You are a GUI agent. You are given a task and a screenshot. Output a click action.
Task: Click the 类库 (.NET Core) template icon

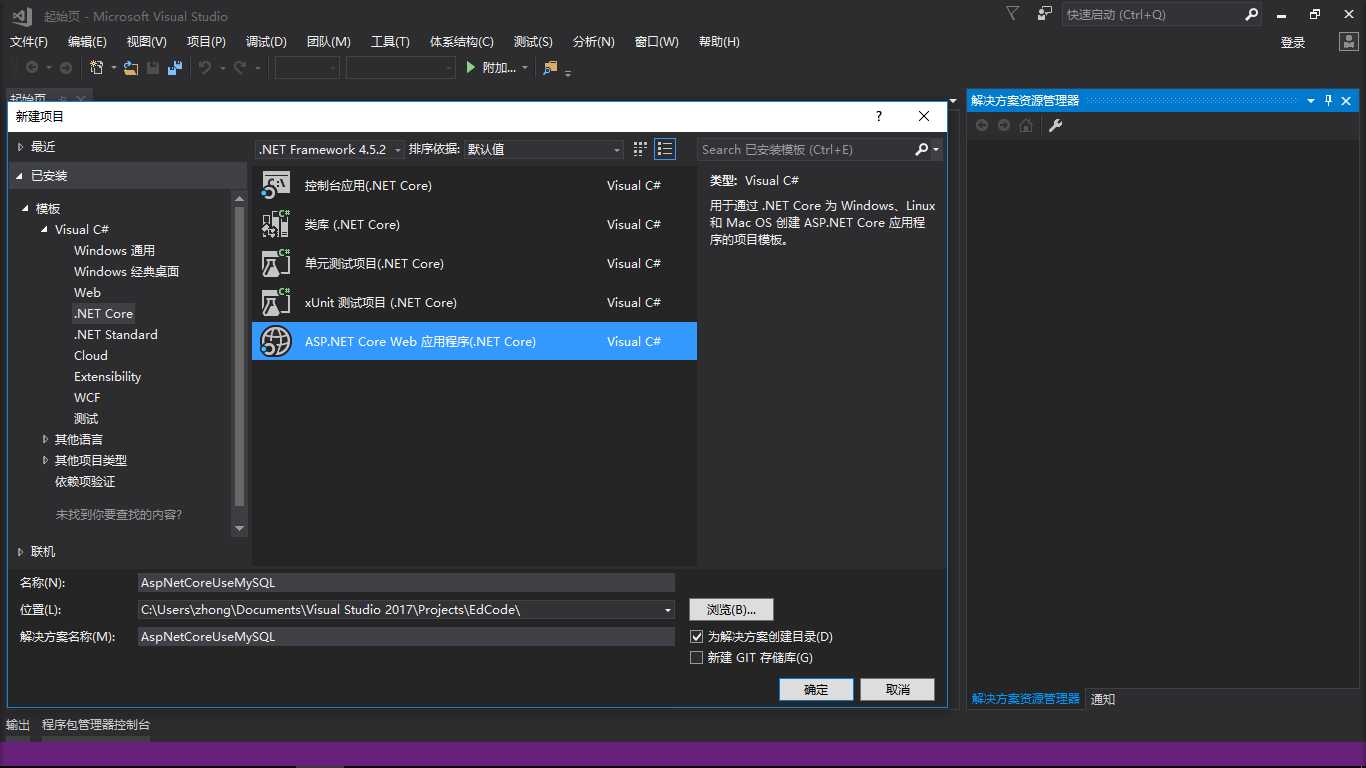tap(276, 224)
